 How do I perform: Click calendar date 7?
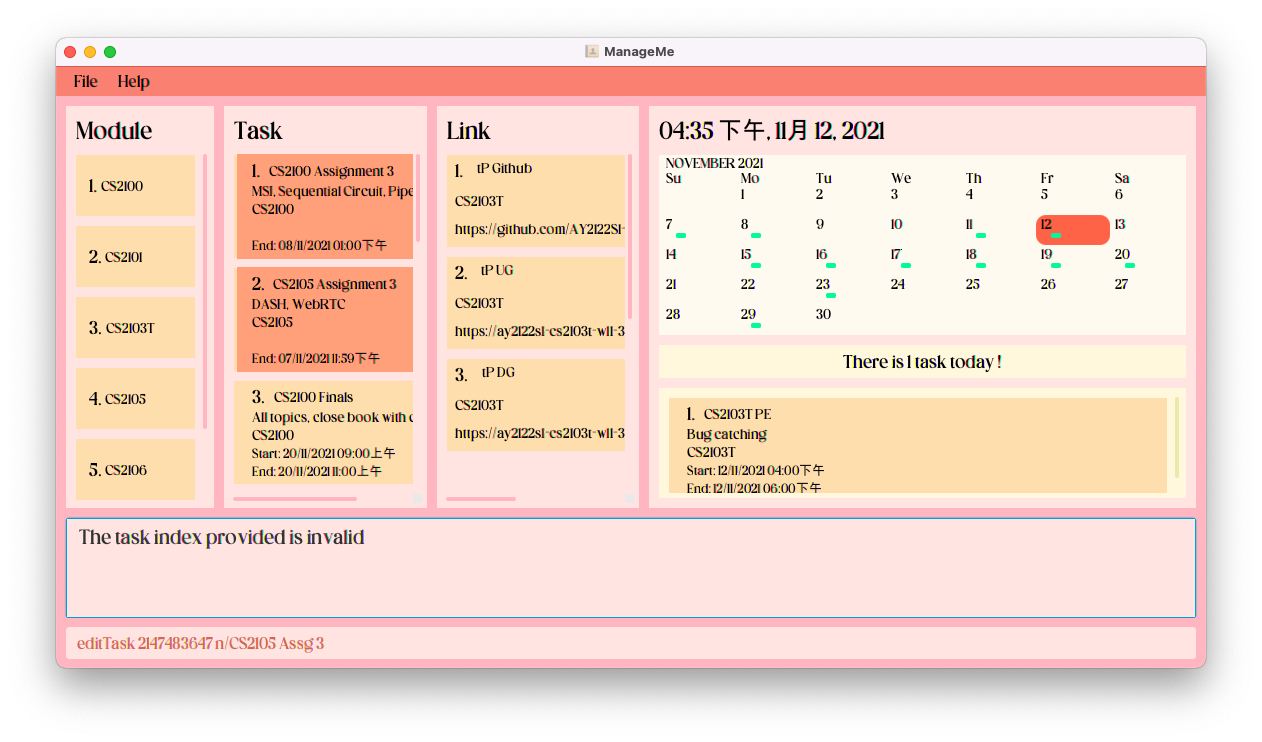(669, 224)
